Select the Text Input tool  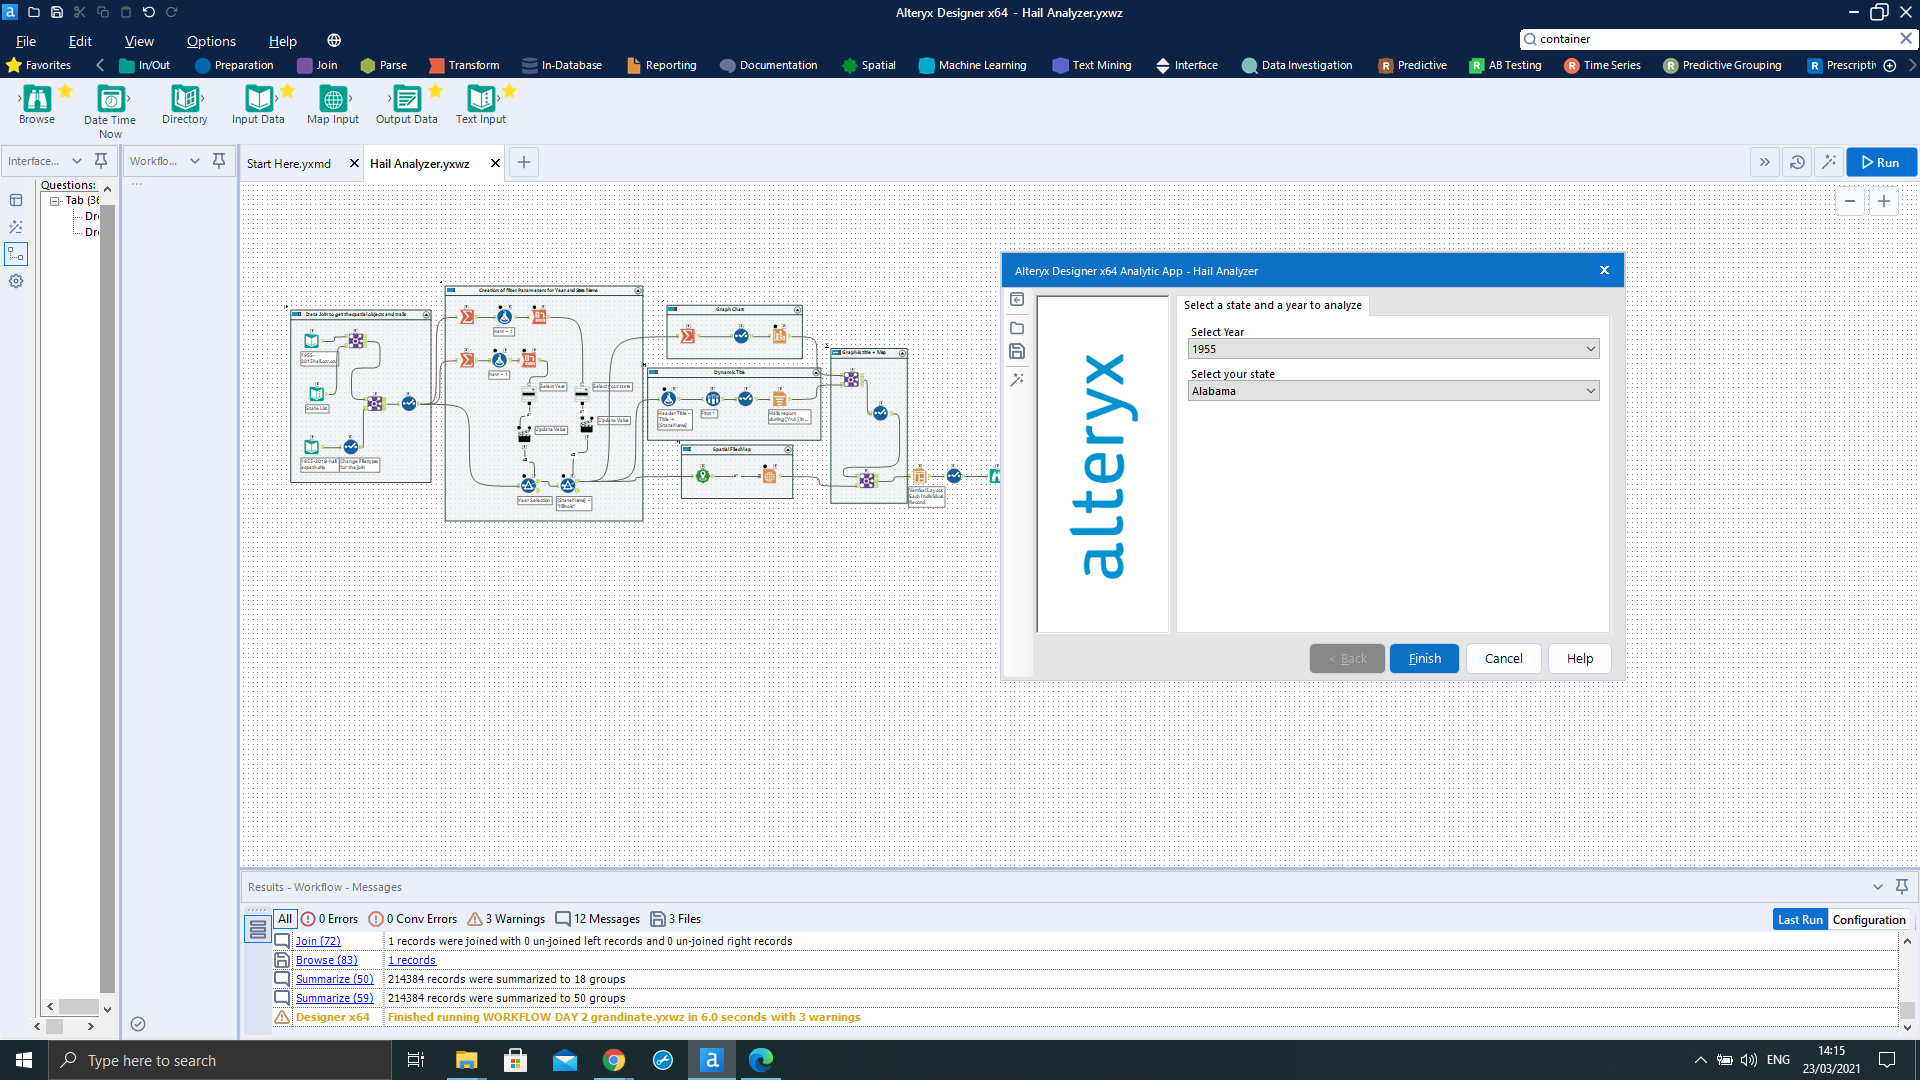click(481, 105)
